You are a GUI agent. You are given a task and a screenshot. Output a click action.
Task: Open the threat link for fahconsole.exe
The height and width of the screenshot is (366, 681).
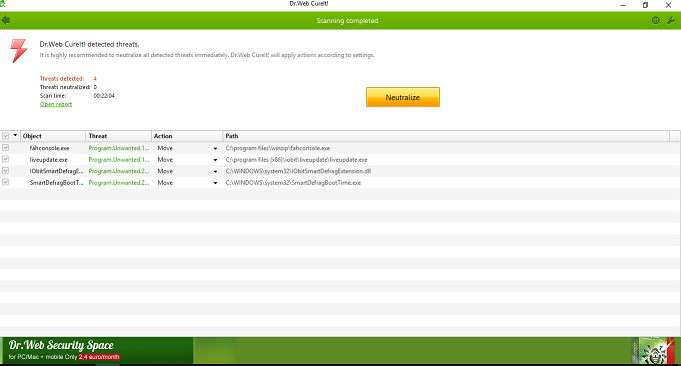pyautogui.click(x=119, y=148)
